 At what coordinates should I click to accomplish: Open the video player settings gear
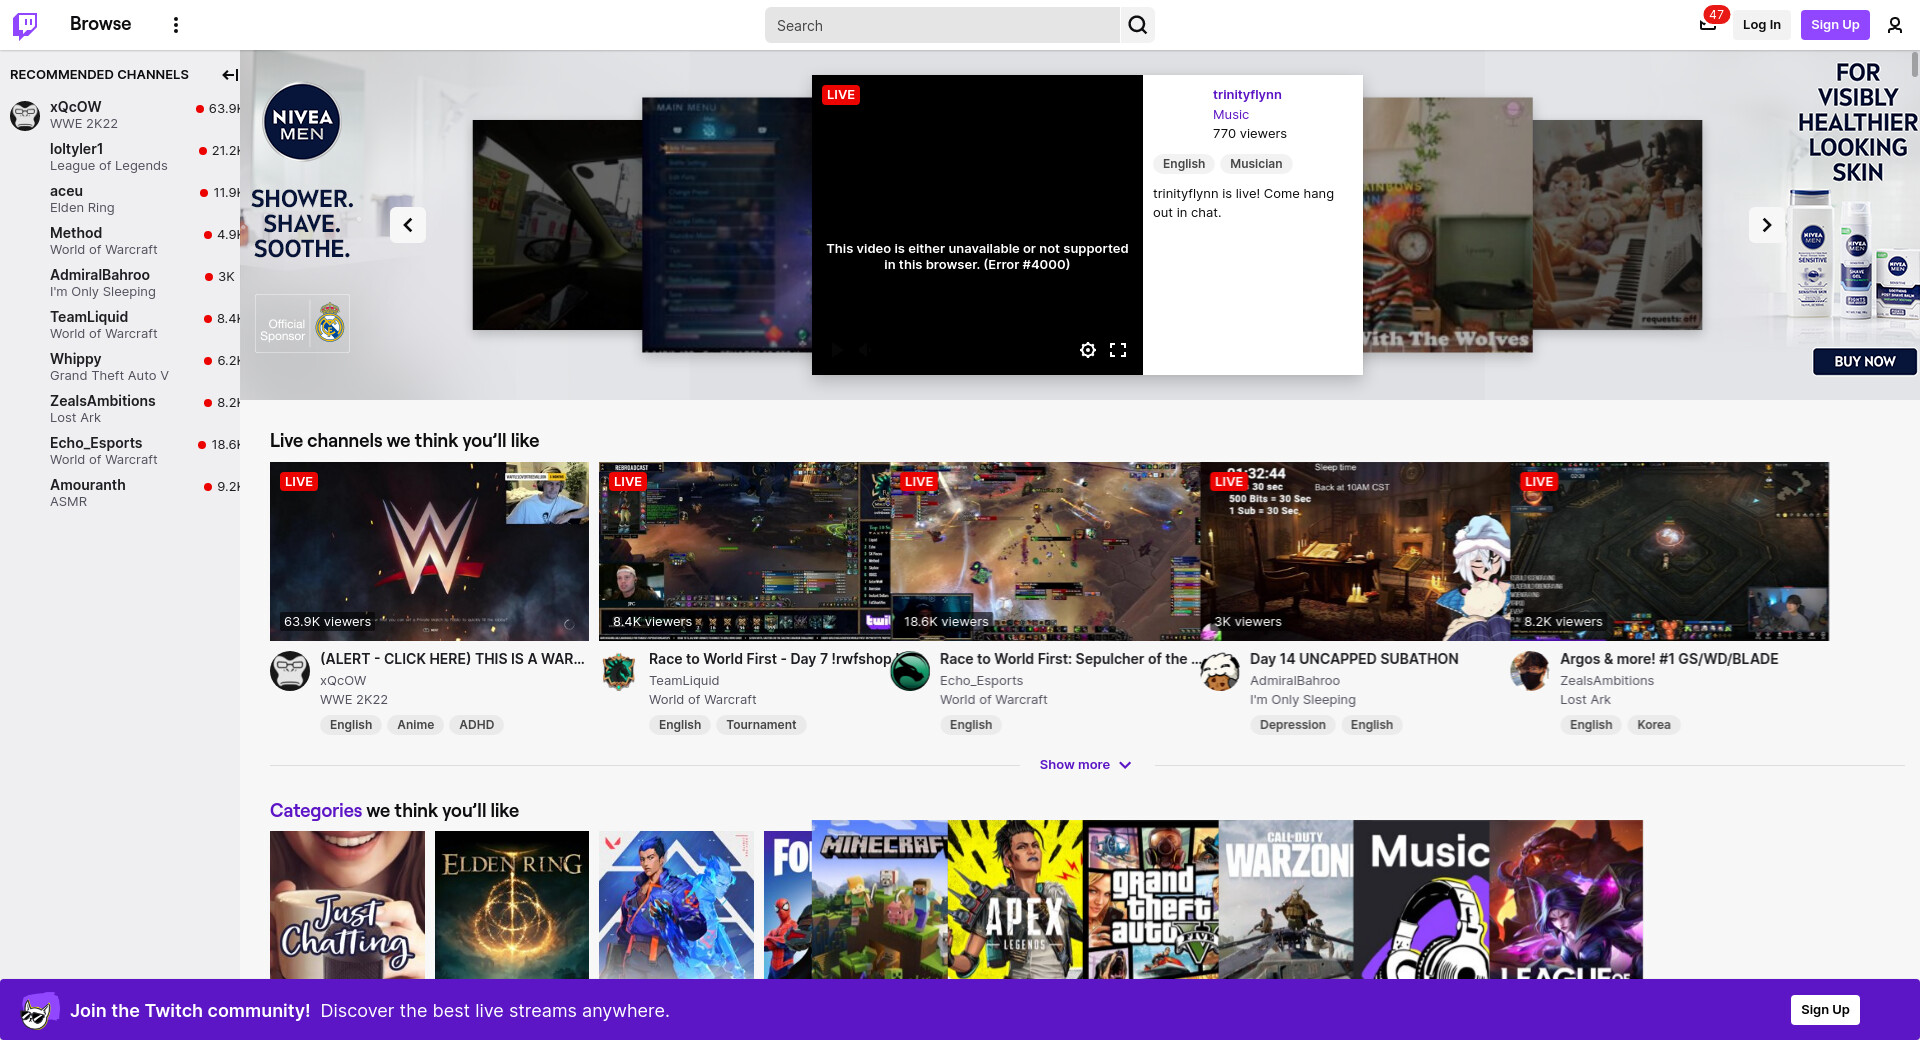(x=1088, y=350)
